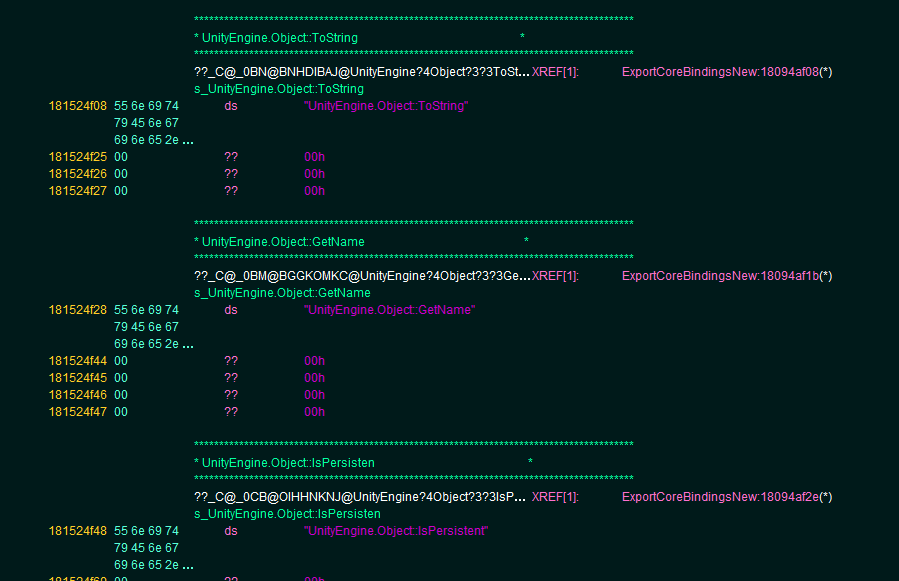Click plate comment UnityEngine.Object::GetName
The image size is (899, 581).
(283, 242)
